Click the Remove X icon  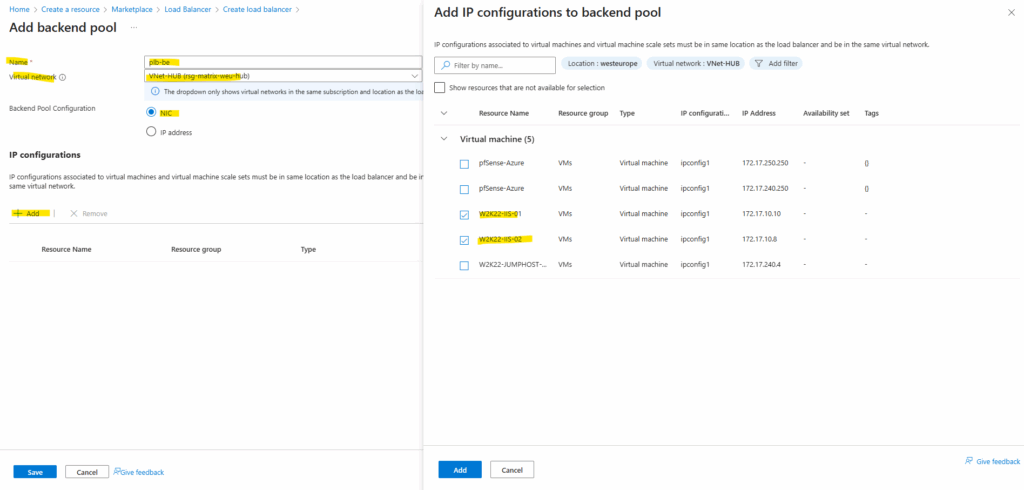(74, 214)
